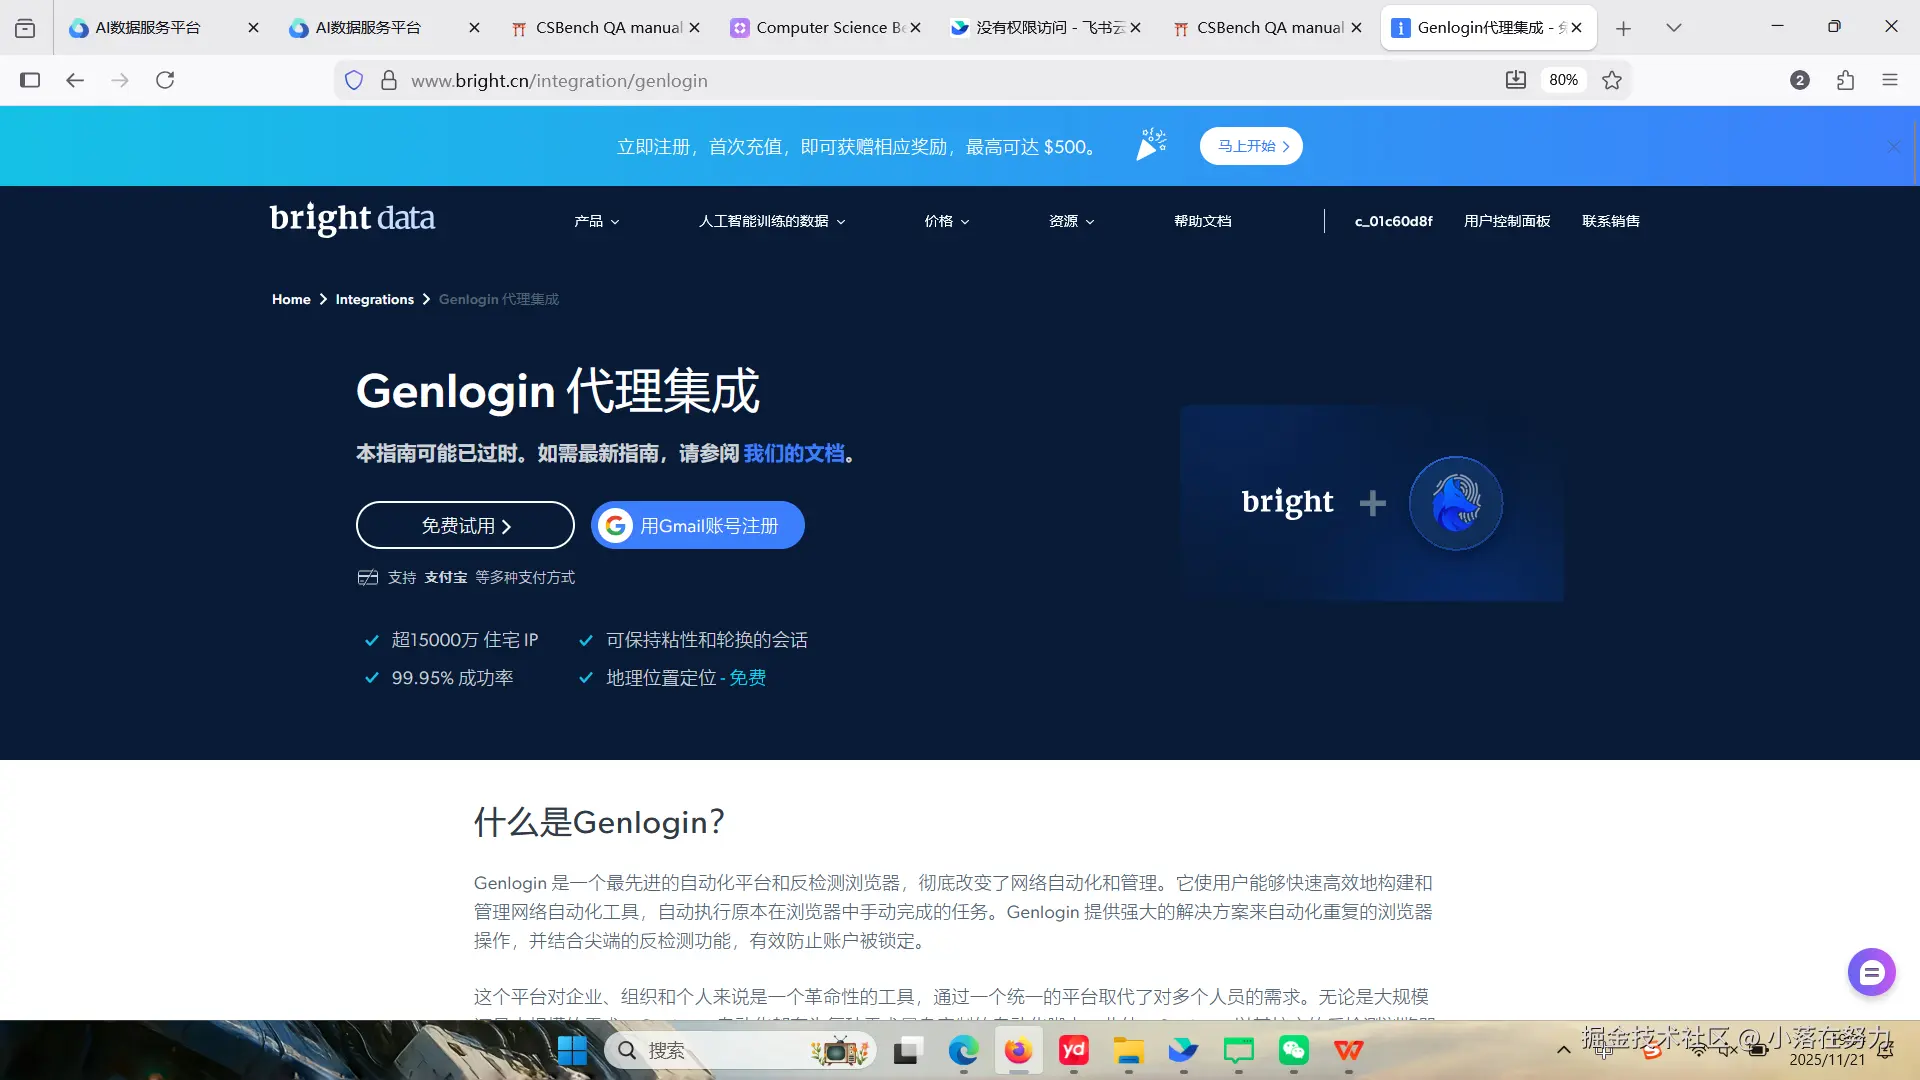Screen dimensions: 1920x1080
Task: Click the bright data logo
Action: click(352, 219)
